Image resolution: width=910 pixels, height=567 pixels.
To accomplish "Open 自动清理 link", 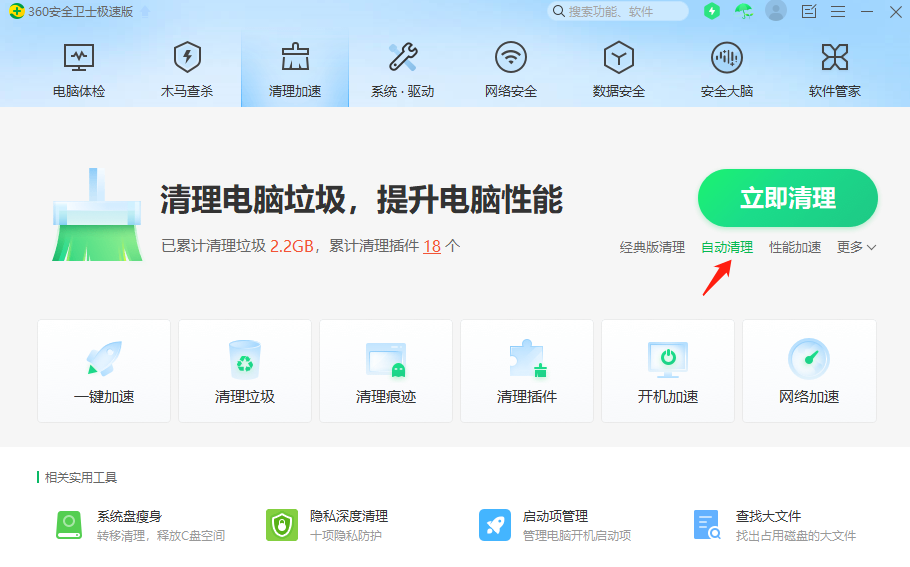I will [727, 247].
